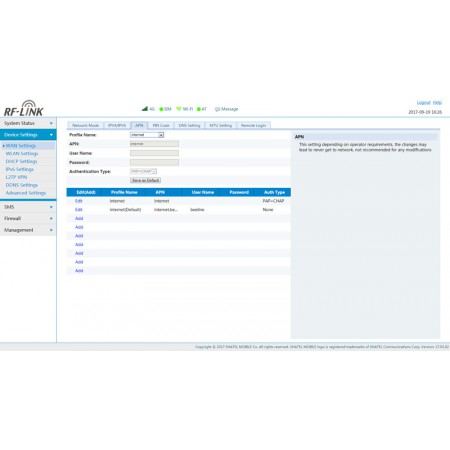Click the first Add link in table
The image size is (450, 450).
point(79,218)
